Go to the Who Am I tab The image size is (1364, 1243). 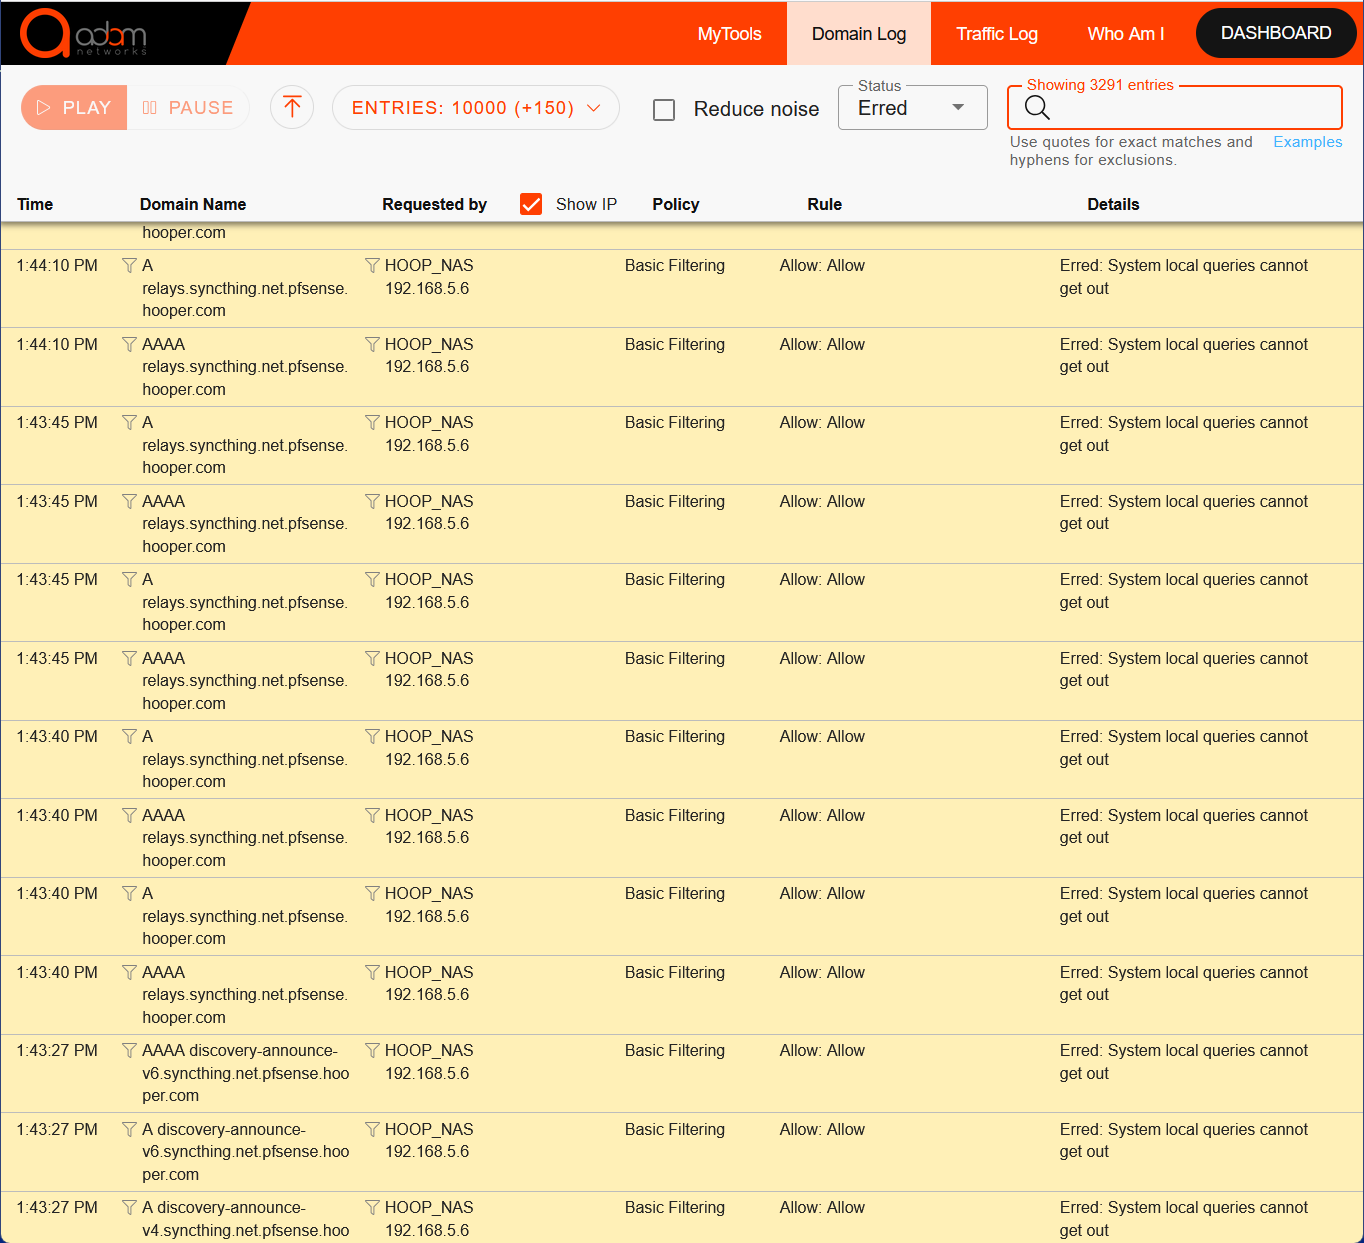click(1125, 34)
